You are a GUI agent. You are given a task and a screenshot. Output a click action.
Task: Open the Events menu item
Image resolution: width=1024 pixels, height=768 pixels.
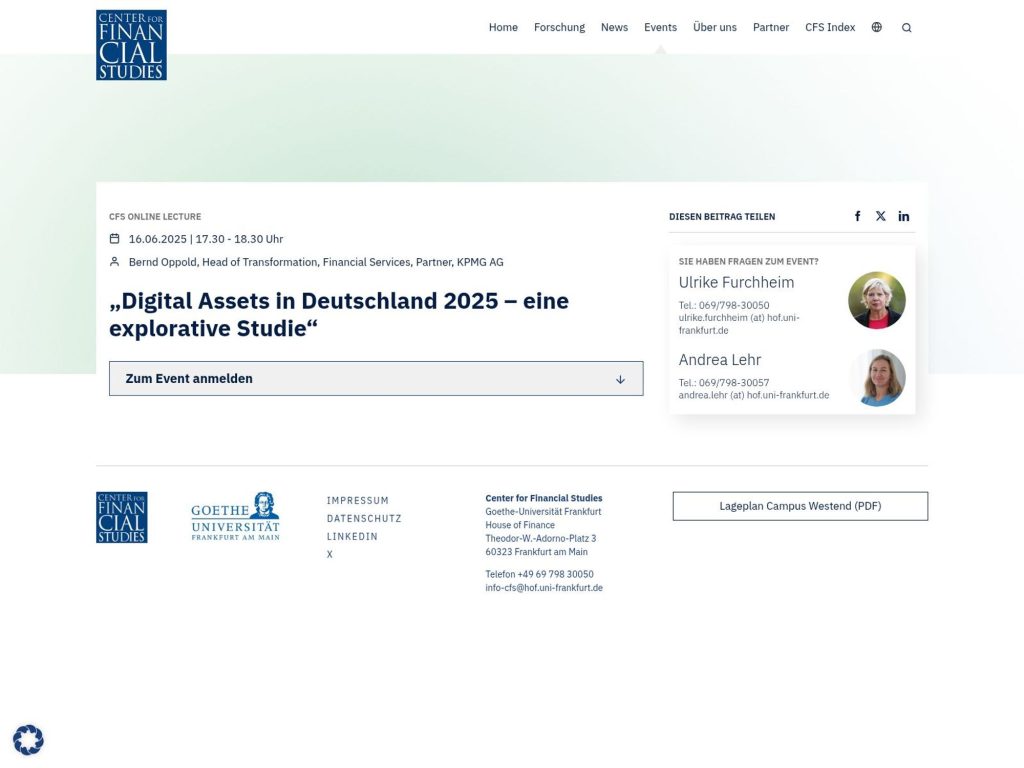coord(660,27)
